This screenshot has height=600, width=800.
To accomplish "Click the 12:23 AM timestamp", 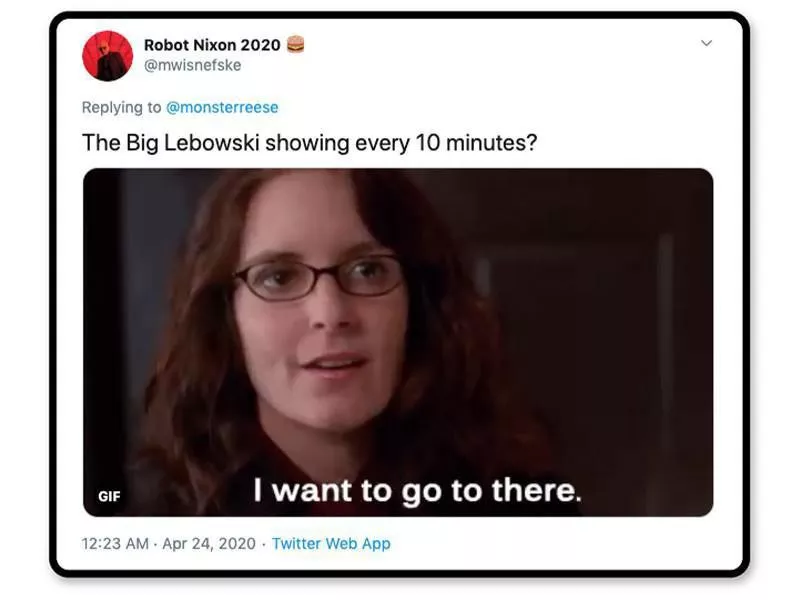I will click(115, 543).
